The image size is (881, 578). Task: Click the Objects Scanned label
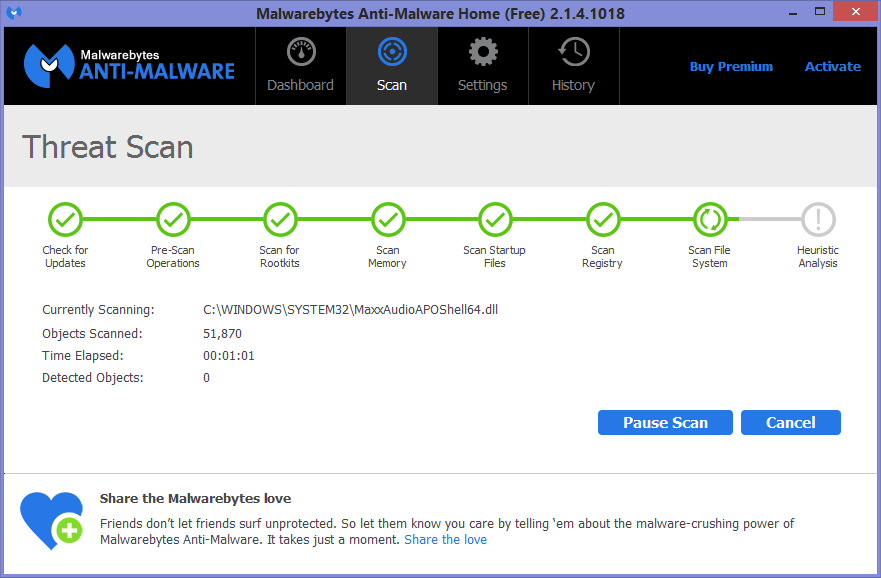coord(92,334)
